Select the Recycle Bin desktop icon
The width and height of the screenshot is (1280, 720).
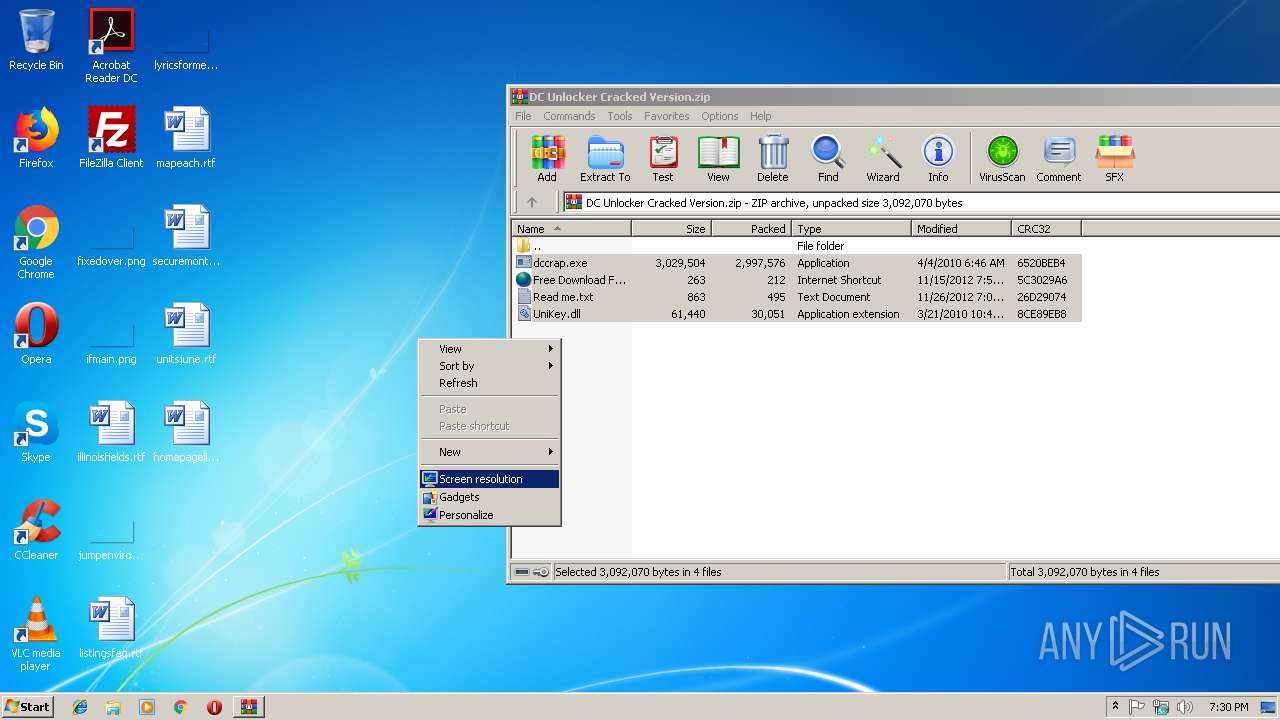(x=36, y=41)
